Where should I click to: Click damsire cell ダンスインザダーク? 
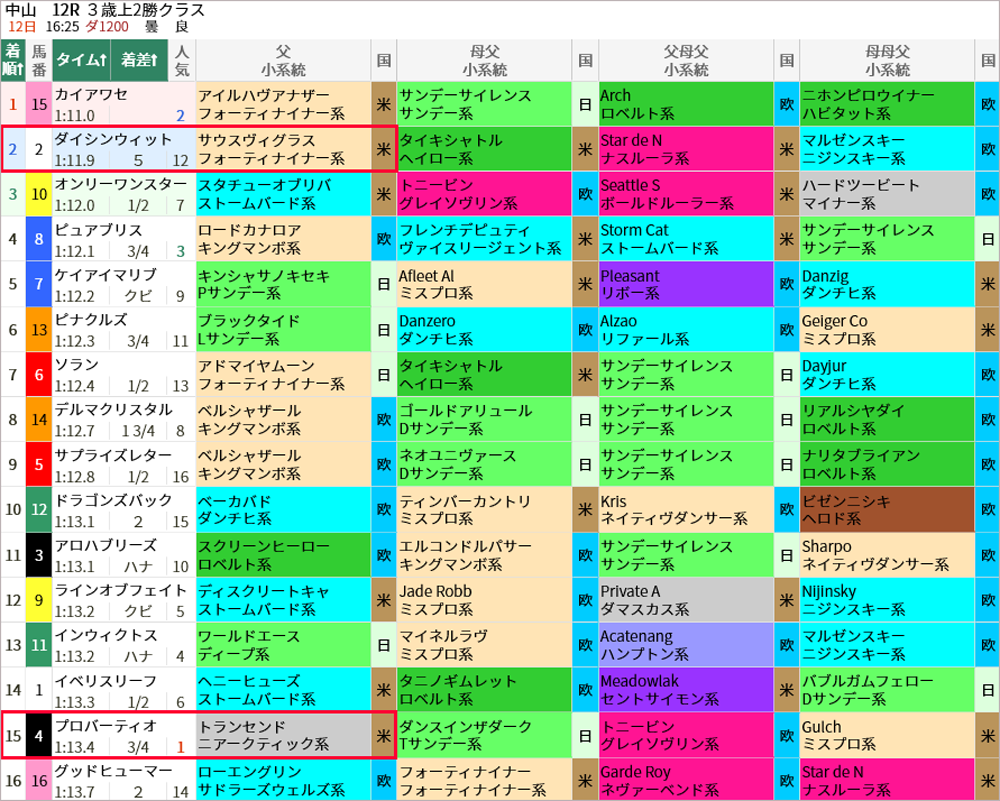tap(484, 735)
